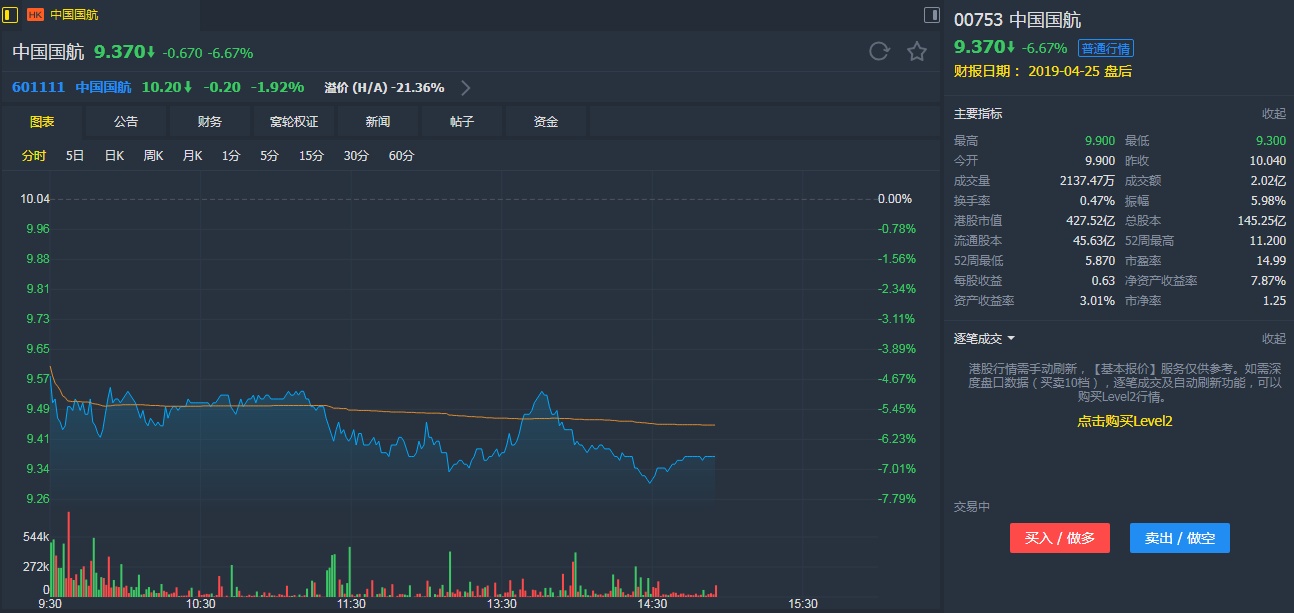Toggle the right panel layout icon
This screenshot has height=613, width=1294.
click(x=932, y=15)
